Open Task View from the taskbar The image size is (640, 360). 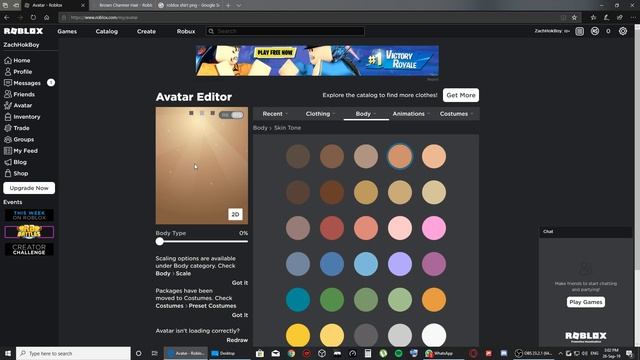pyautogui.click(x=154, y=353)
